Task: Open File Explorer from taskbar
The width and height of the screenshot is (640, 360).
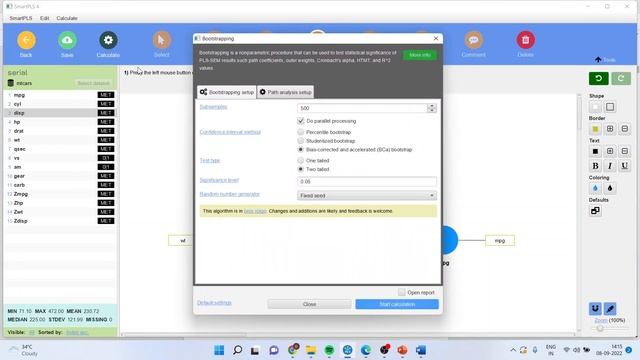Action: (311, 350)
